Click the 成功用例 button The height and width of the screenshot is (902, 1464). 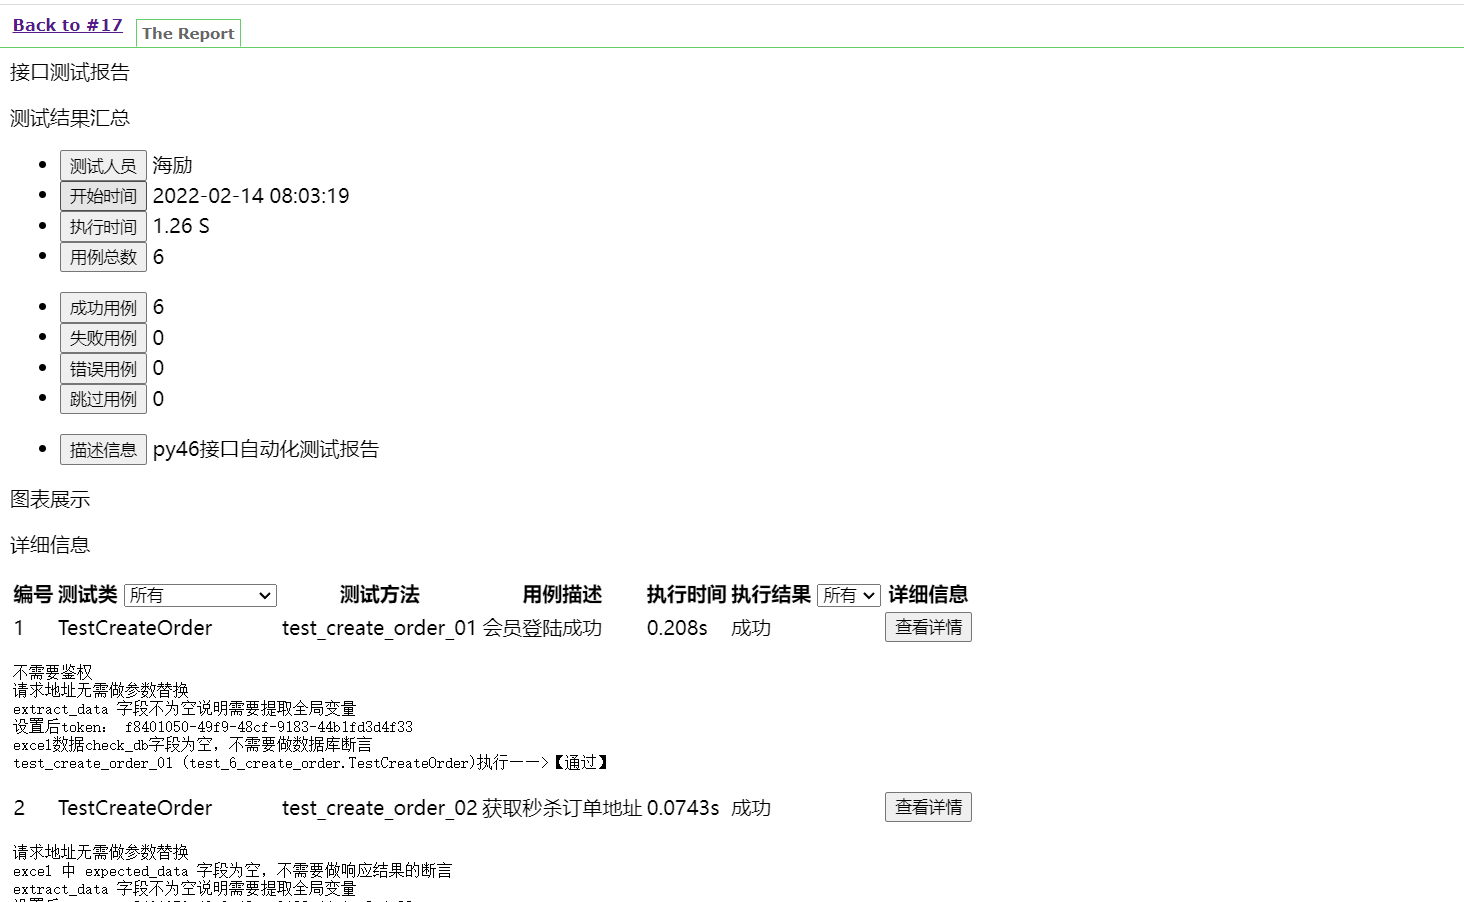[x=103, y=308]
